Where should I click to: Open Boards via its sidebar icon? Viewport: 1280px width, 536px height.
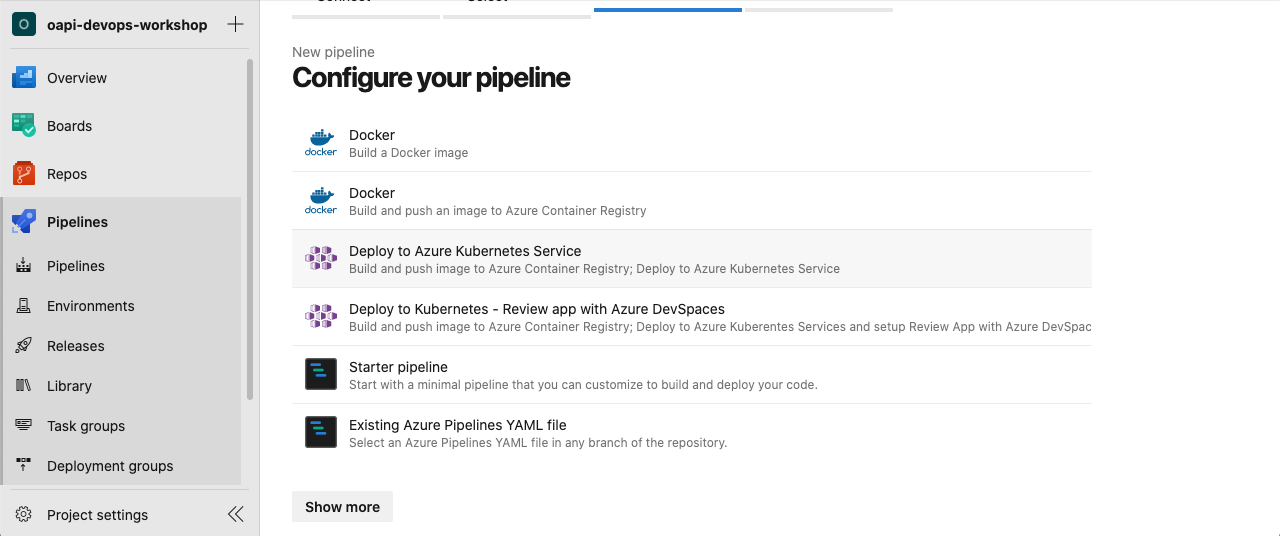coord(24,126)
